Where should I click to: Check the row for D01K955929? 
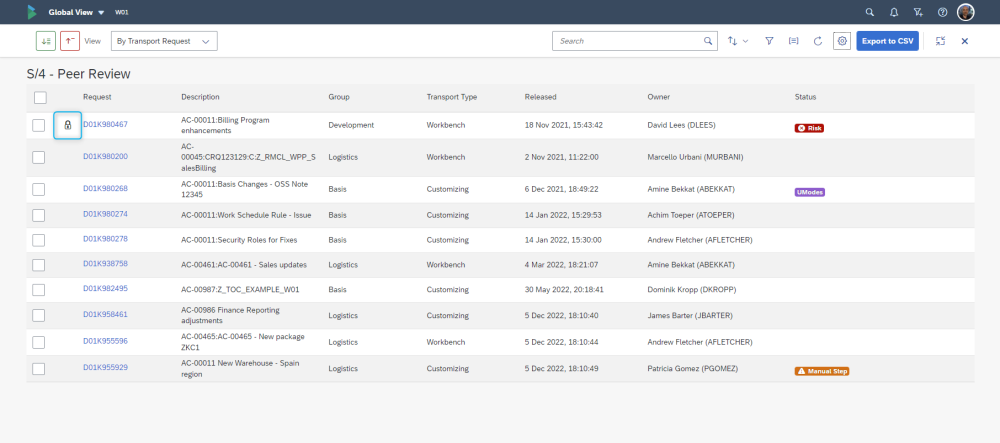coord(39,369)
